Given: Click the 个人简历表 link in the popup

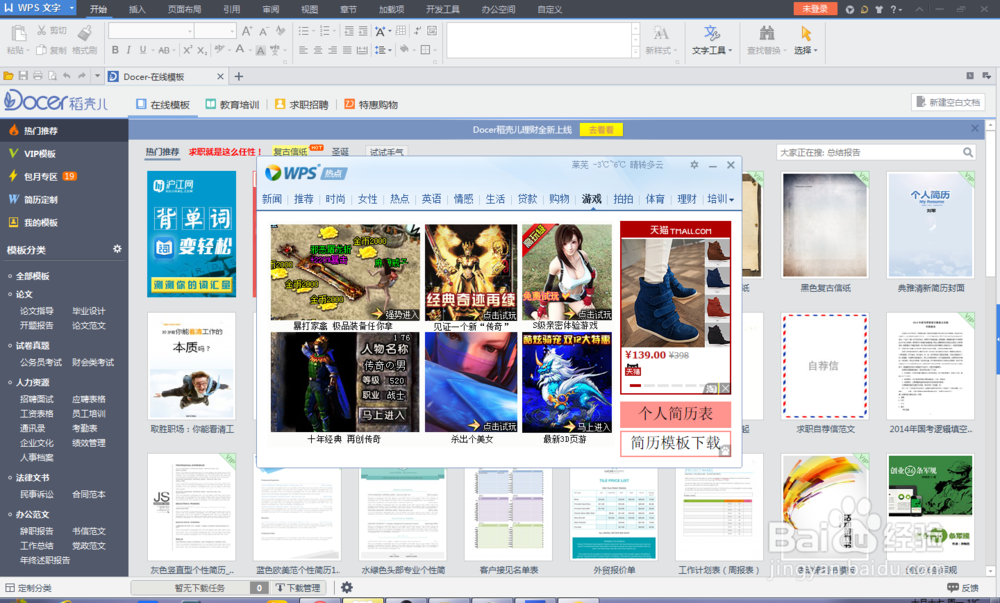Looking at the screenshot, I should (675, 414).
